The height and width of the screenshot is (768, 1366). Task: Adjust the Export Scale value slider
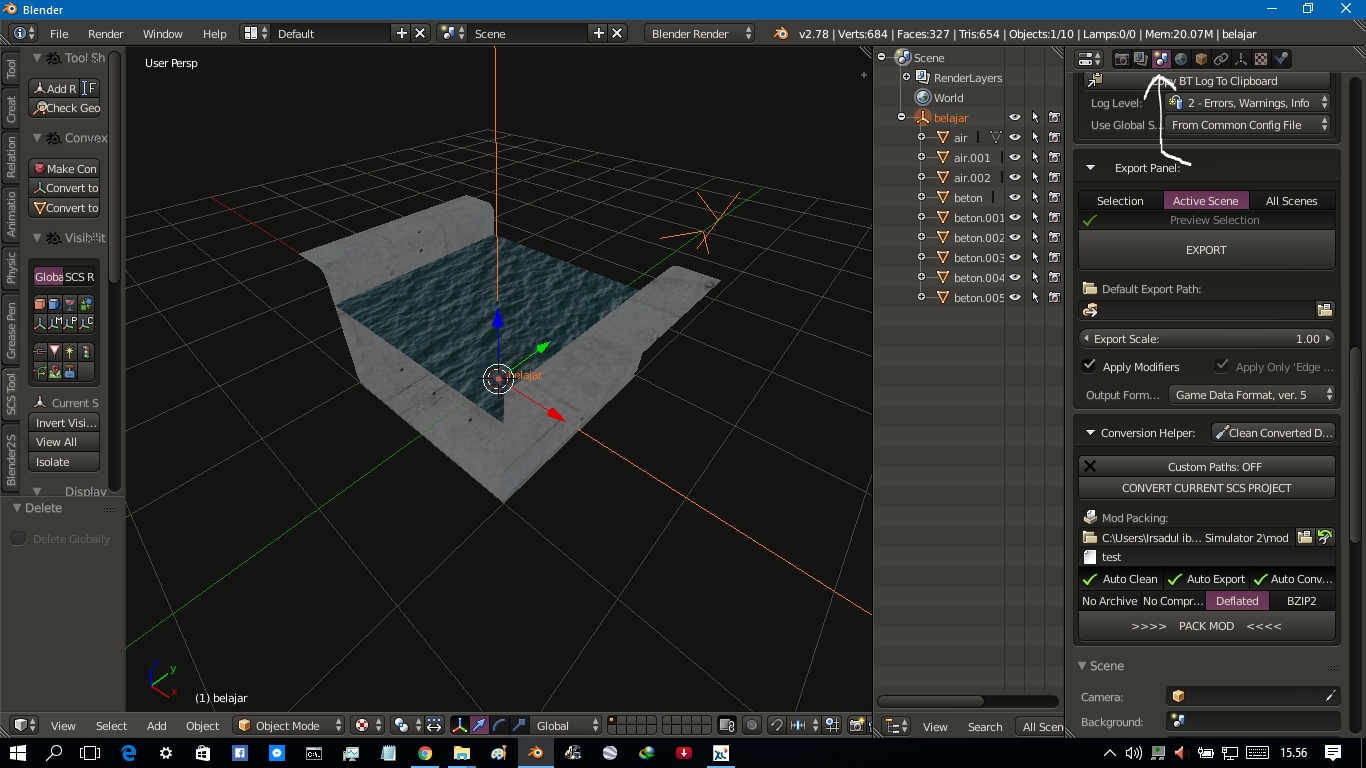coord(1206,338)
